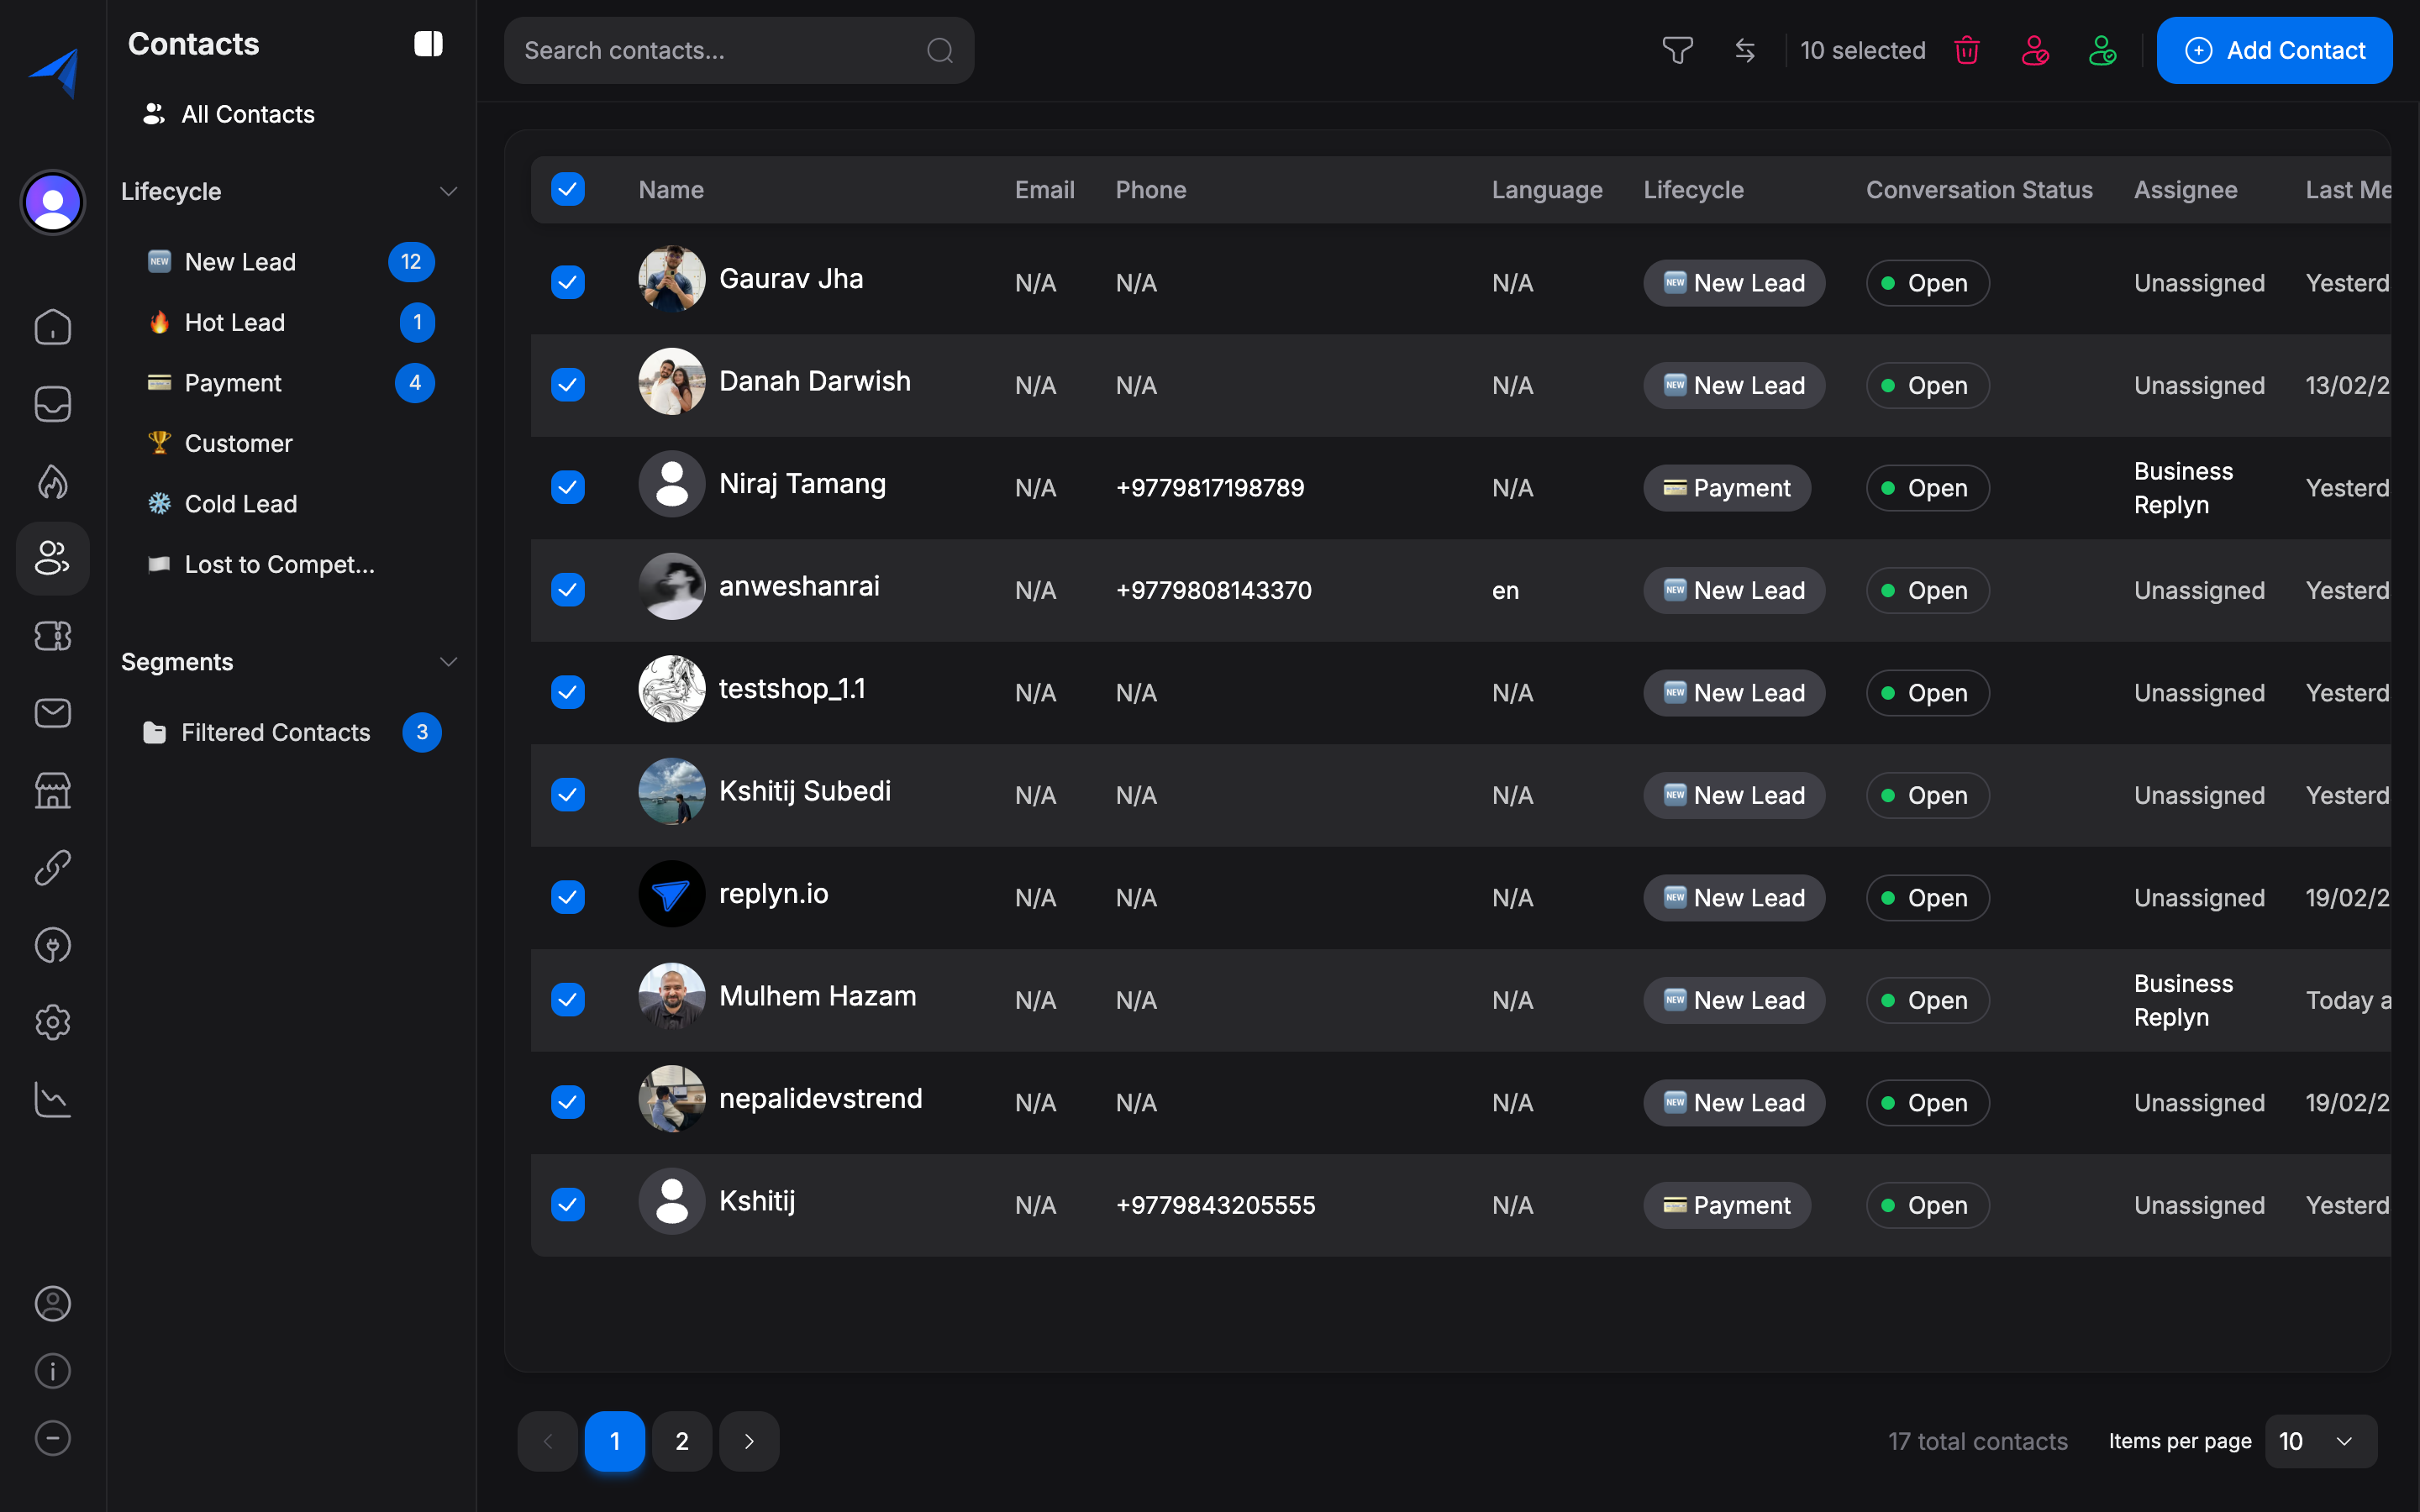
Task: Uncheck the select-all header checkbox
Action: coord(568,189)
